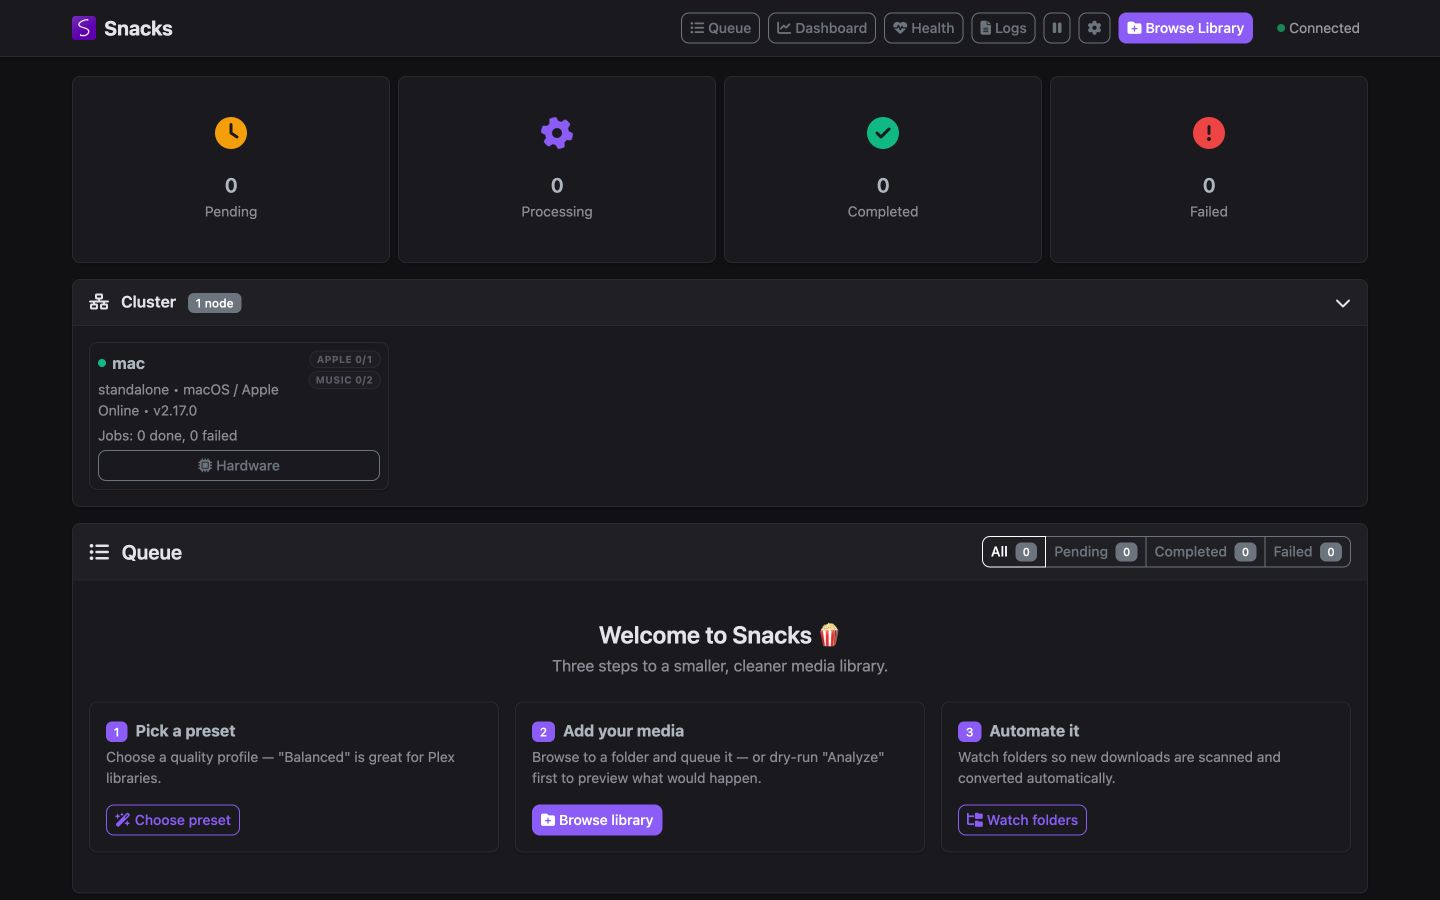Click the orange Pending clock icon
This screenshot has width=1440, height=900.
point(231,133)
